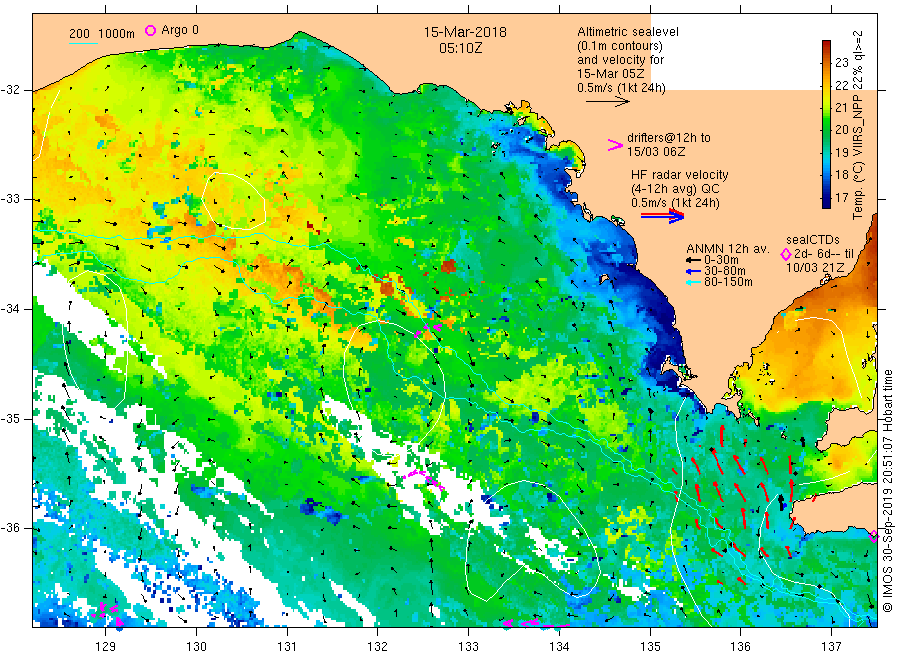Click the 20 label on temperature colorbar

(841, 130)
